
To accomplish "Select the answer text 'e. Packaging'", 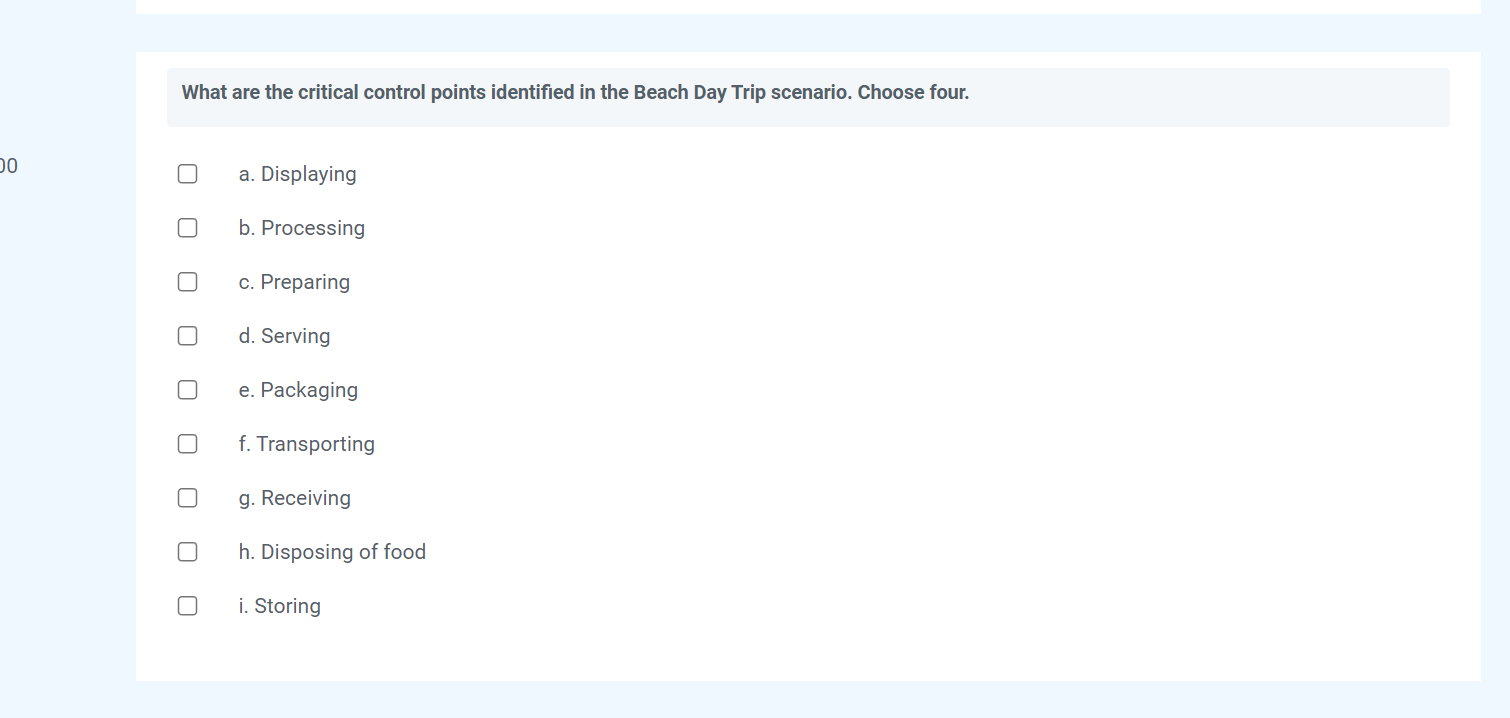I will [298, 389].
